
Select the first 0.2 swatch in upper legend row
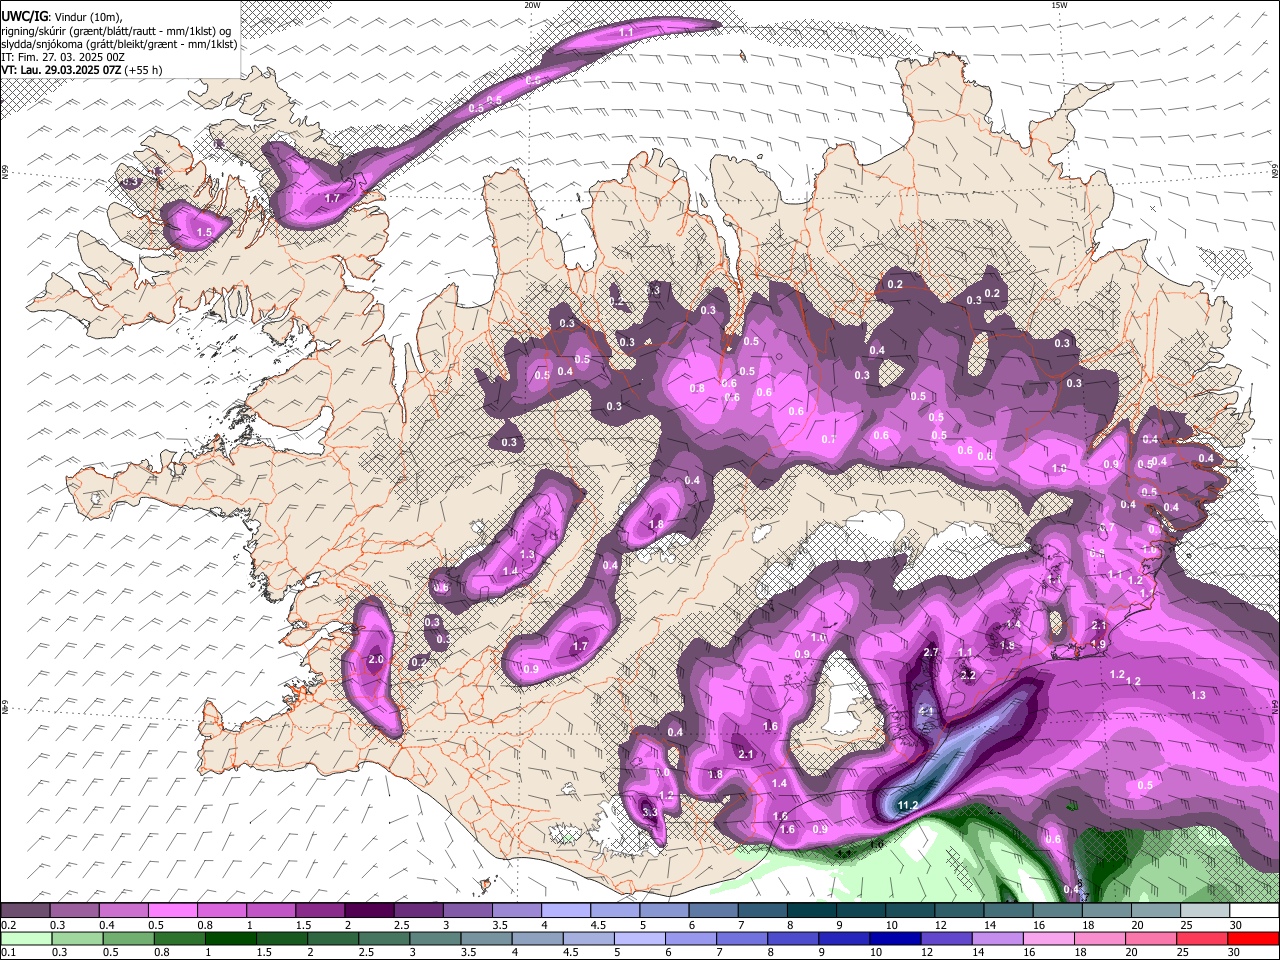click(x=25, y=911)
